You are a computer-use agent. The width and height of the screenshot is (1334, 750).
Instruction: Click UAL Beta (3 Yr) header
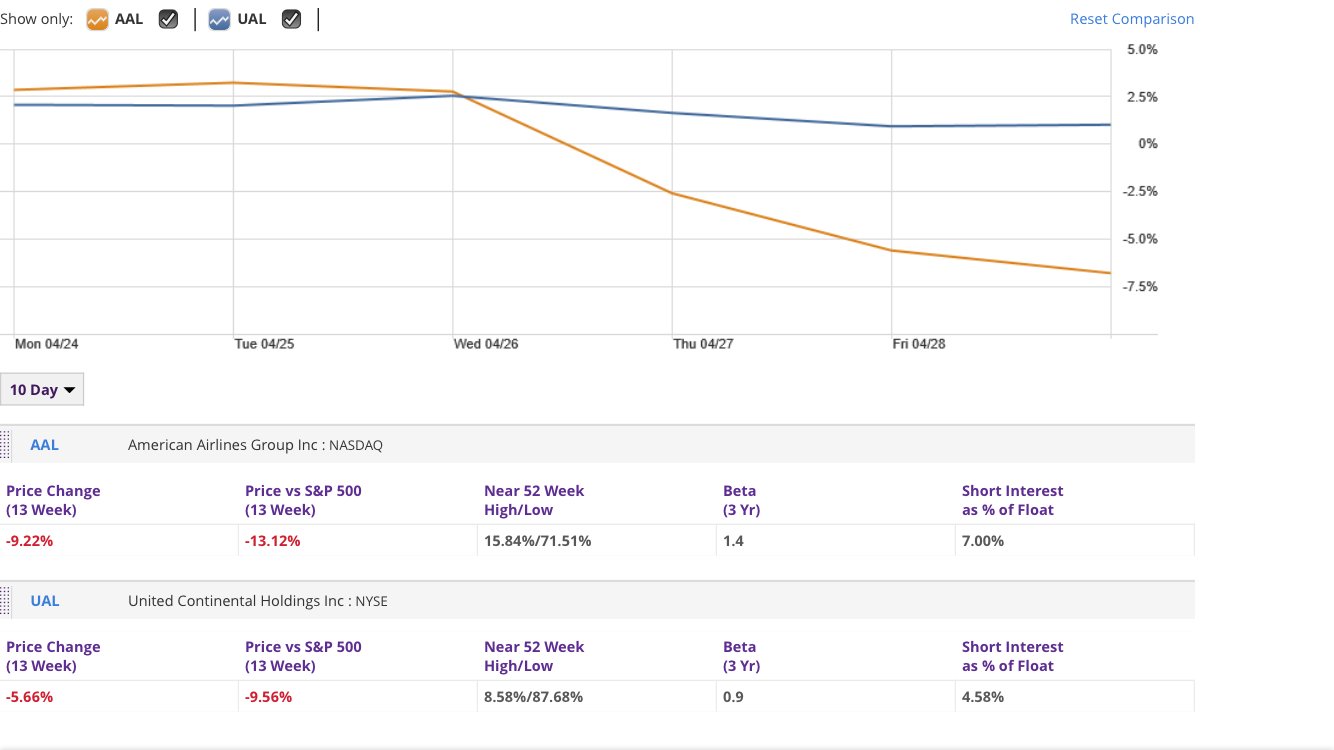740,656
